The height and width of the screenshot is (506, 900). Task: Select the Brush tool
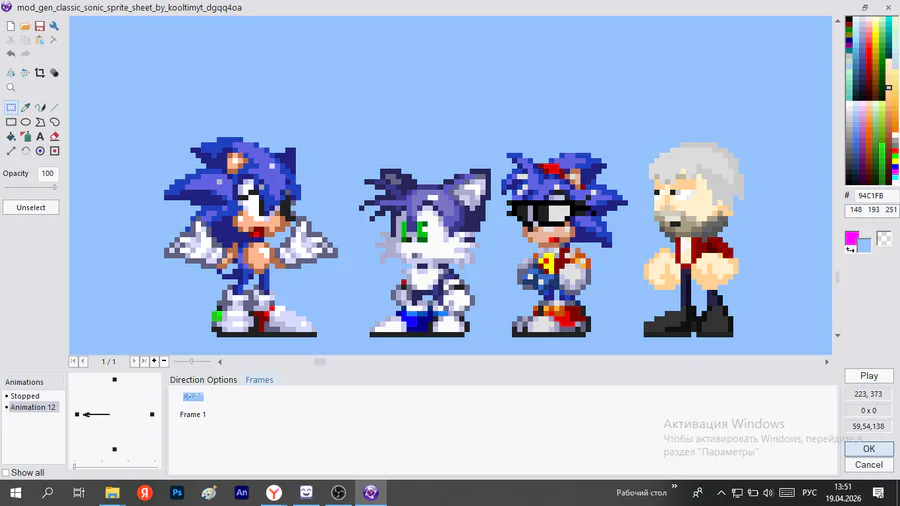click(x=40, y=107)
